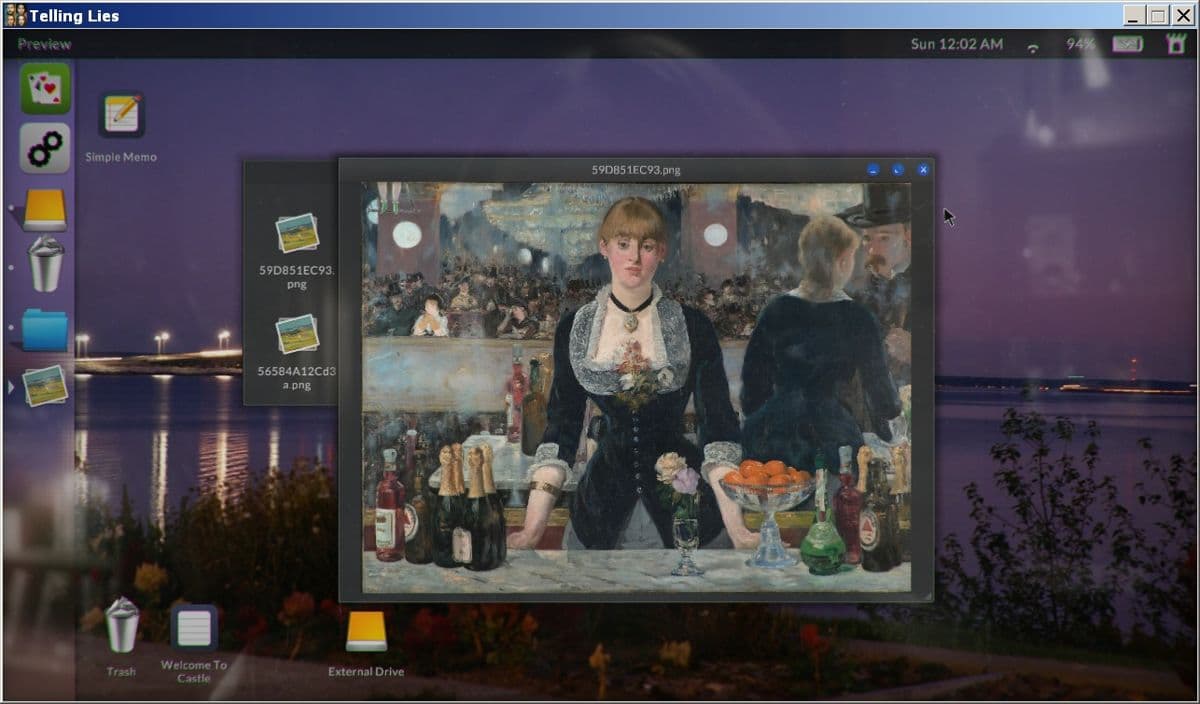Click the castle icon in top bar
The image size is (1200, 704).
(1175, 44)
